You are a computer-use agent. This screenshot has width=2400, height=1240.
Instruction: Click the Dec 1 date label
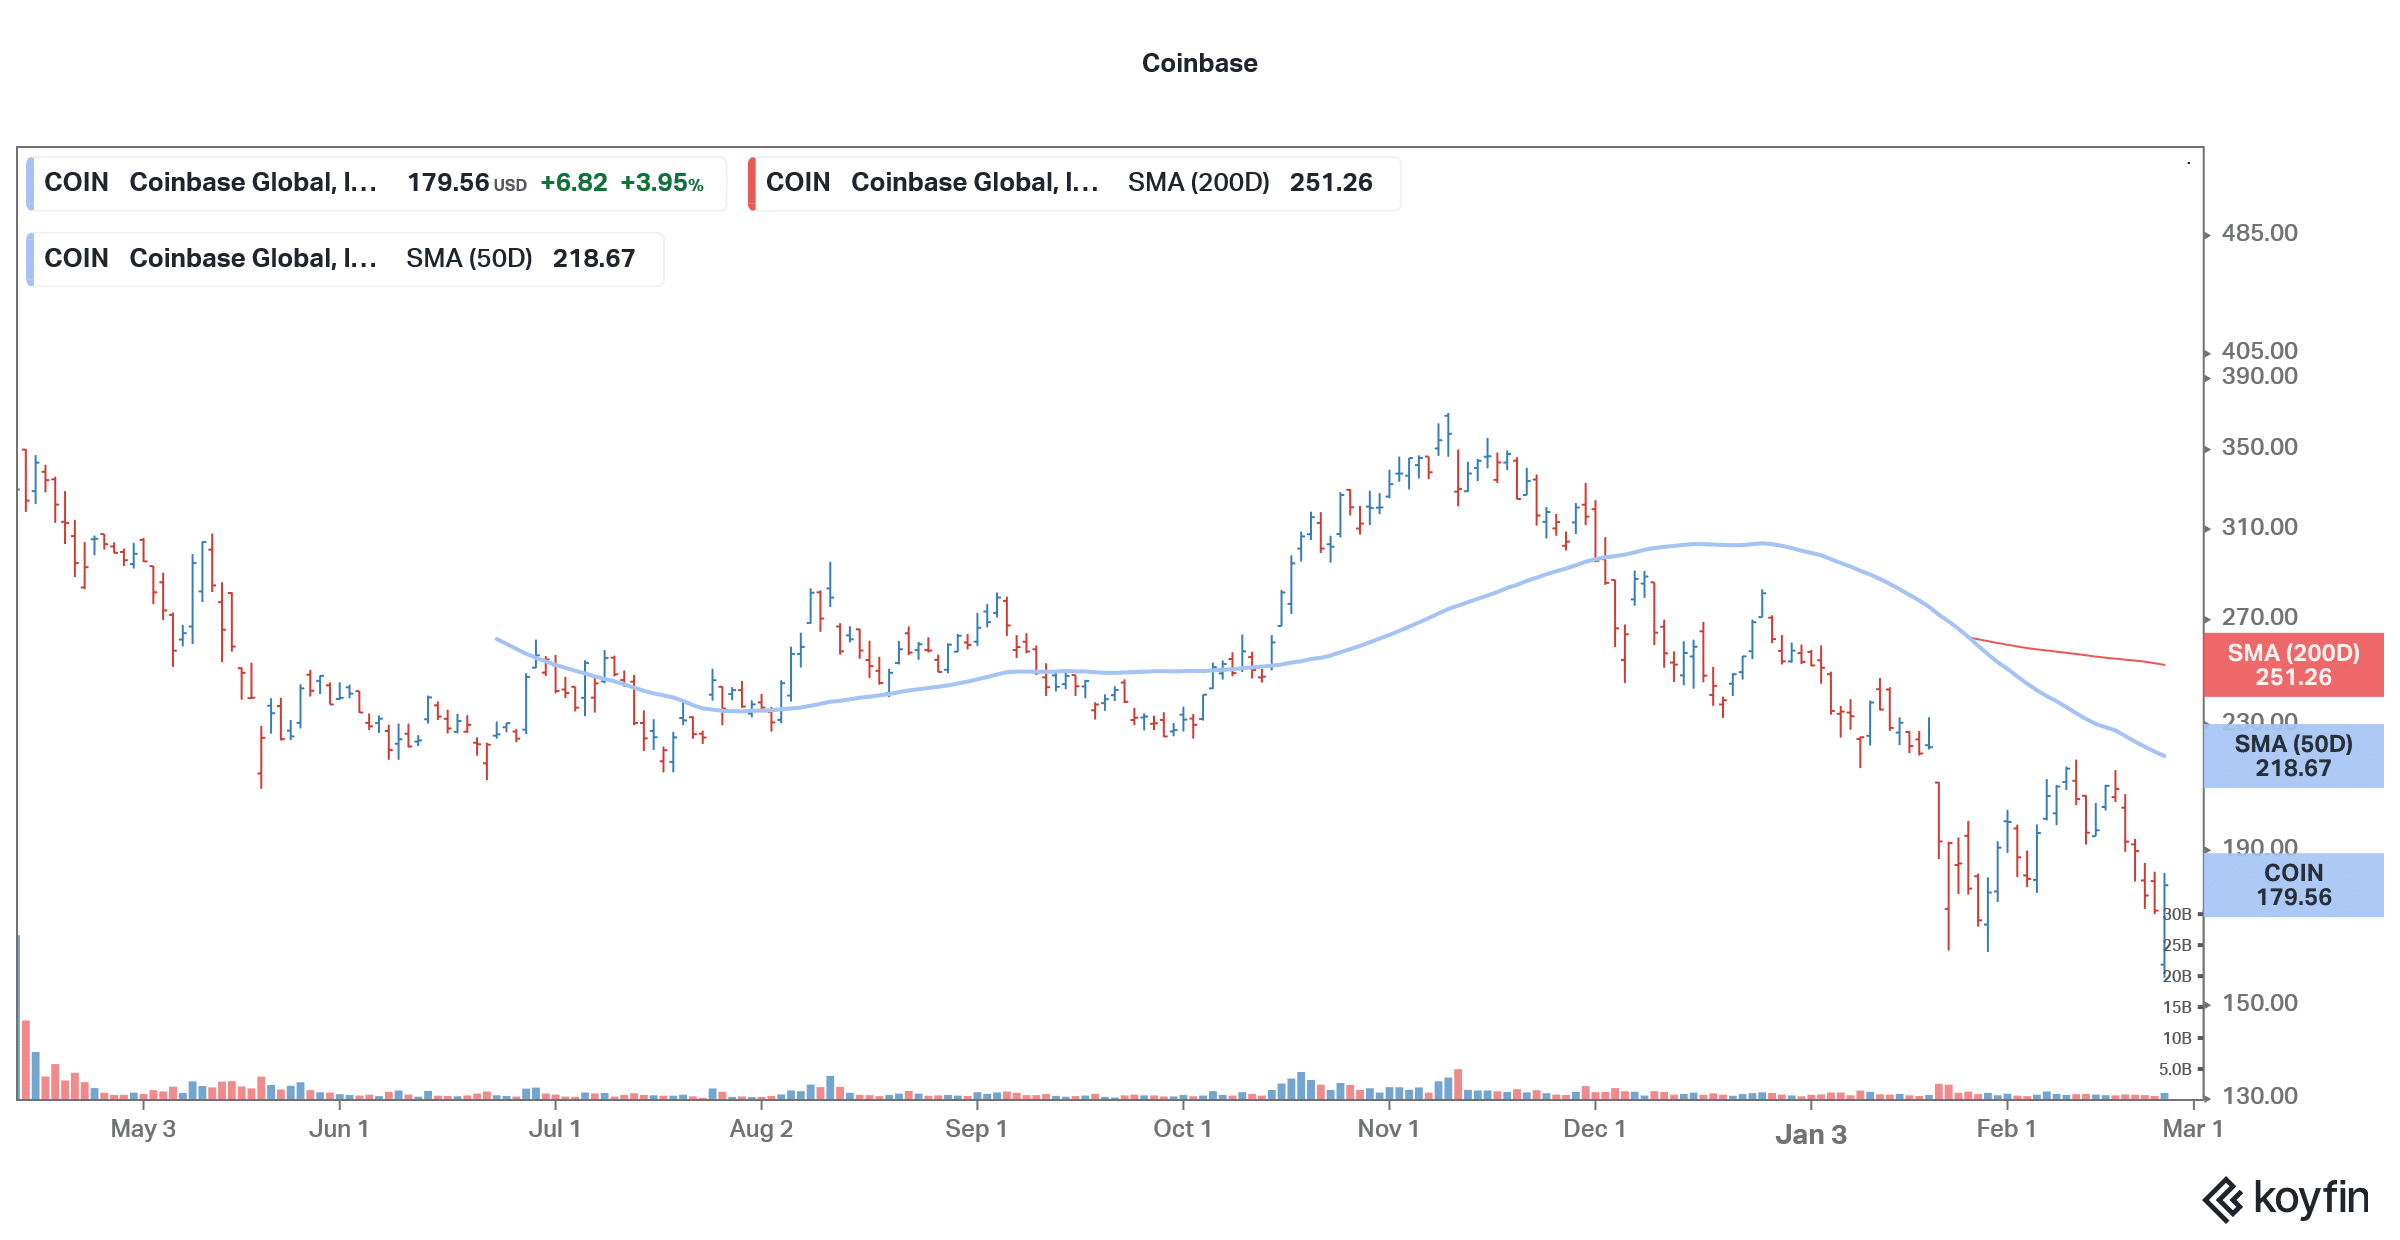coord(1594,1129)
